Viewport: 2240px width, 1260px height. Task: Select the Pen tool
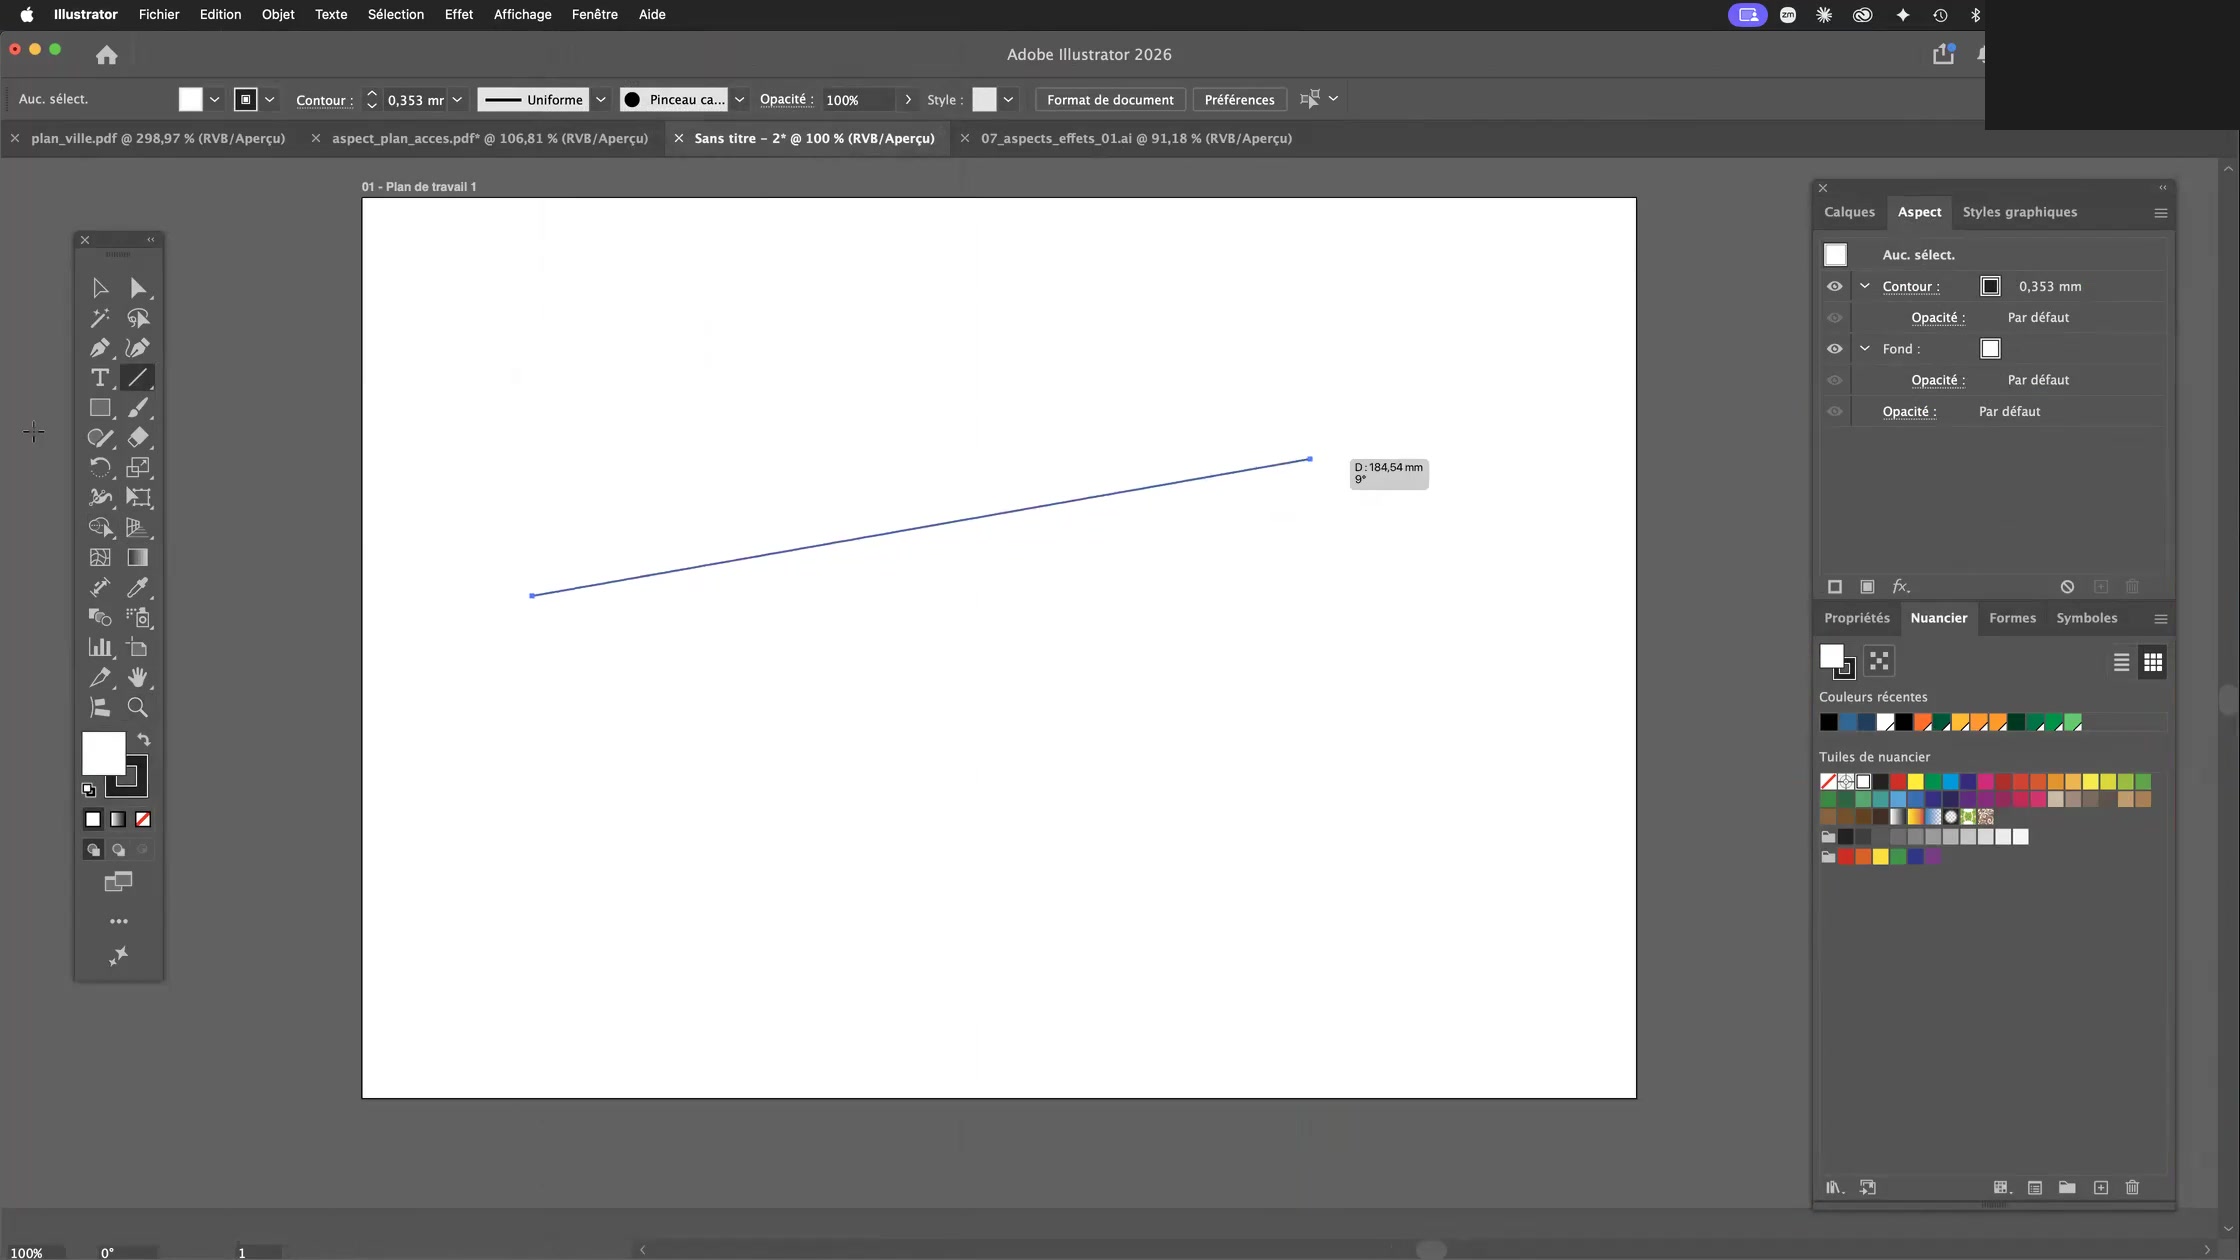click(100, 348)
